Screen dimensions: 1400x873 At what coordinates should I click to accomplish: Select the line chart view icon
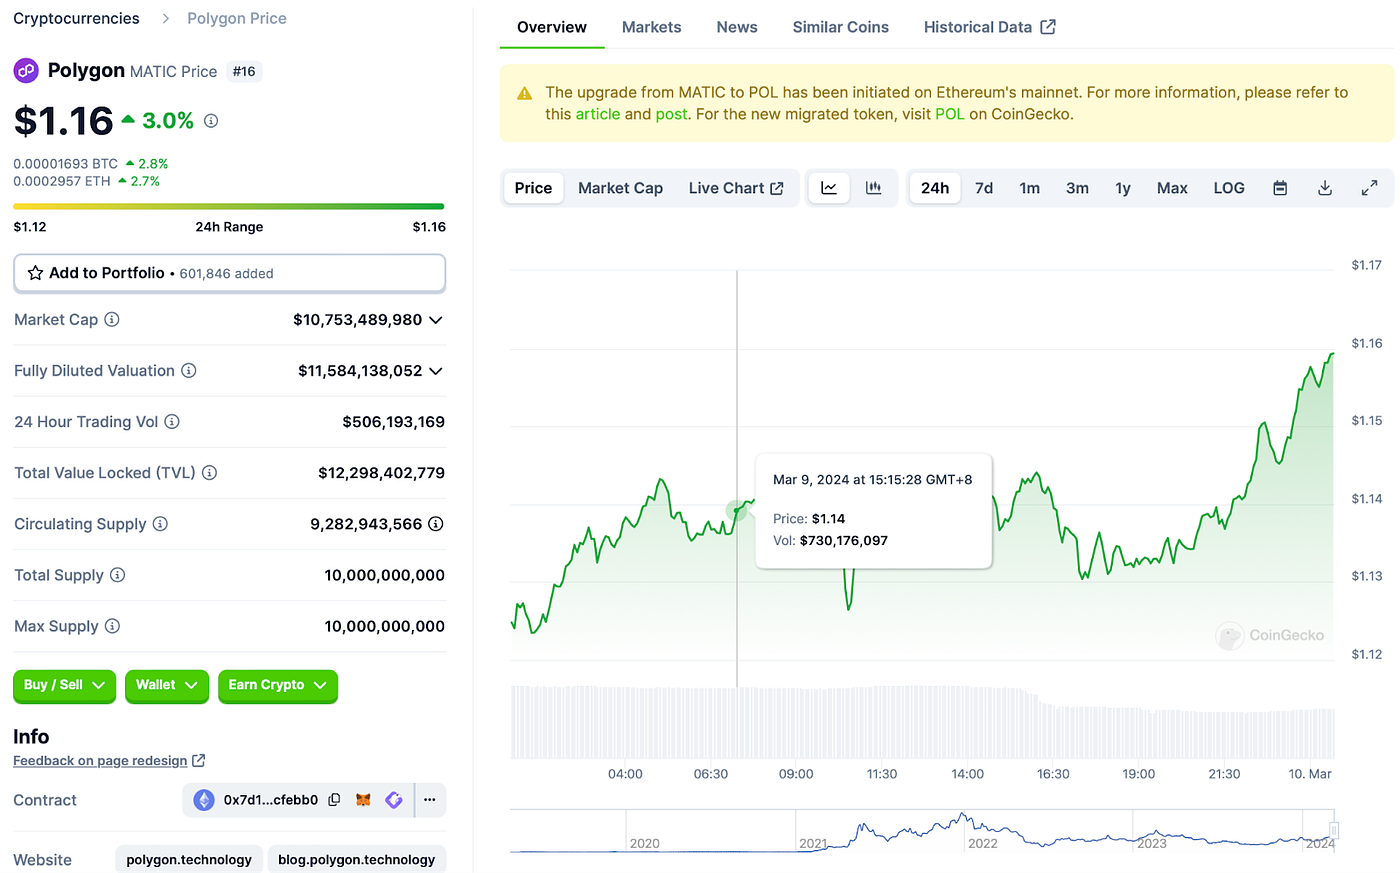828,187
